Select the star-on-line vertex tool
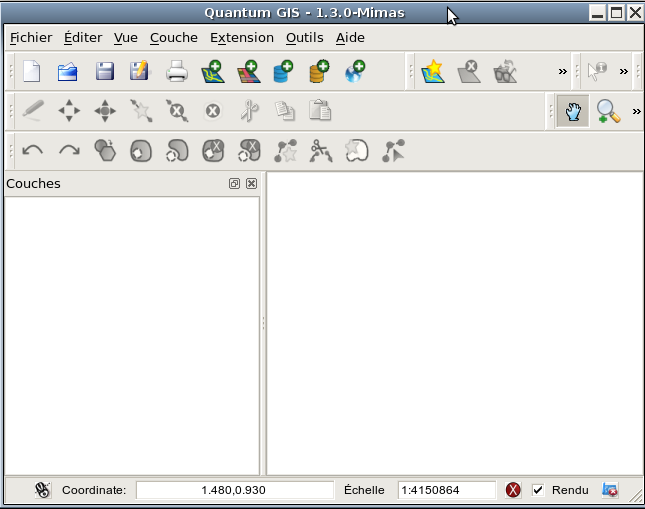 pos(141,111)
